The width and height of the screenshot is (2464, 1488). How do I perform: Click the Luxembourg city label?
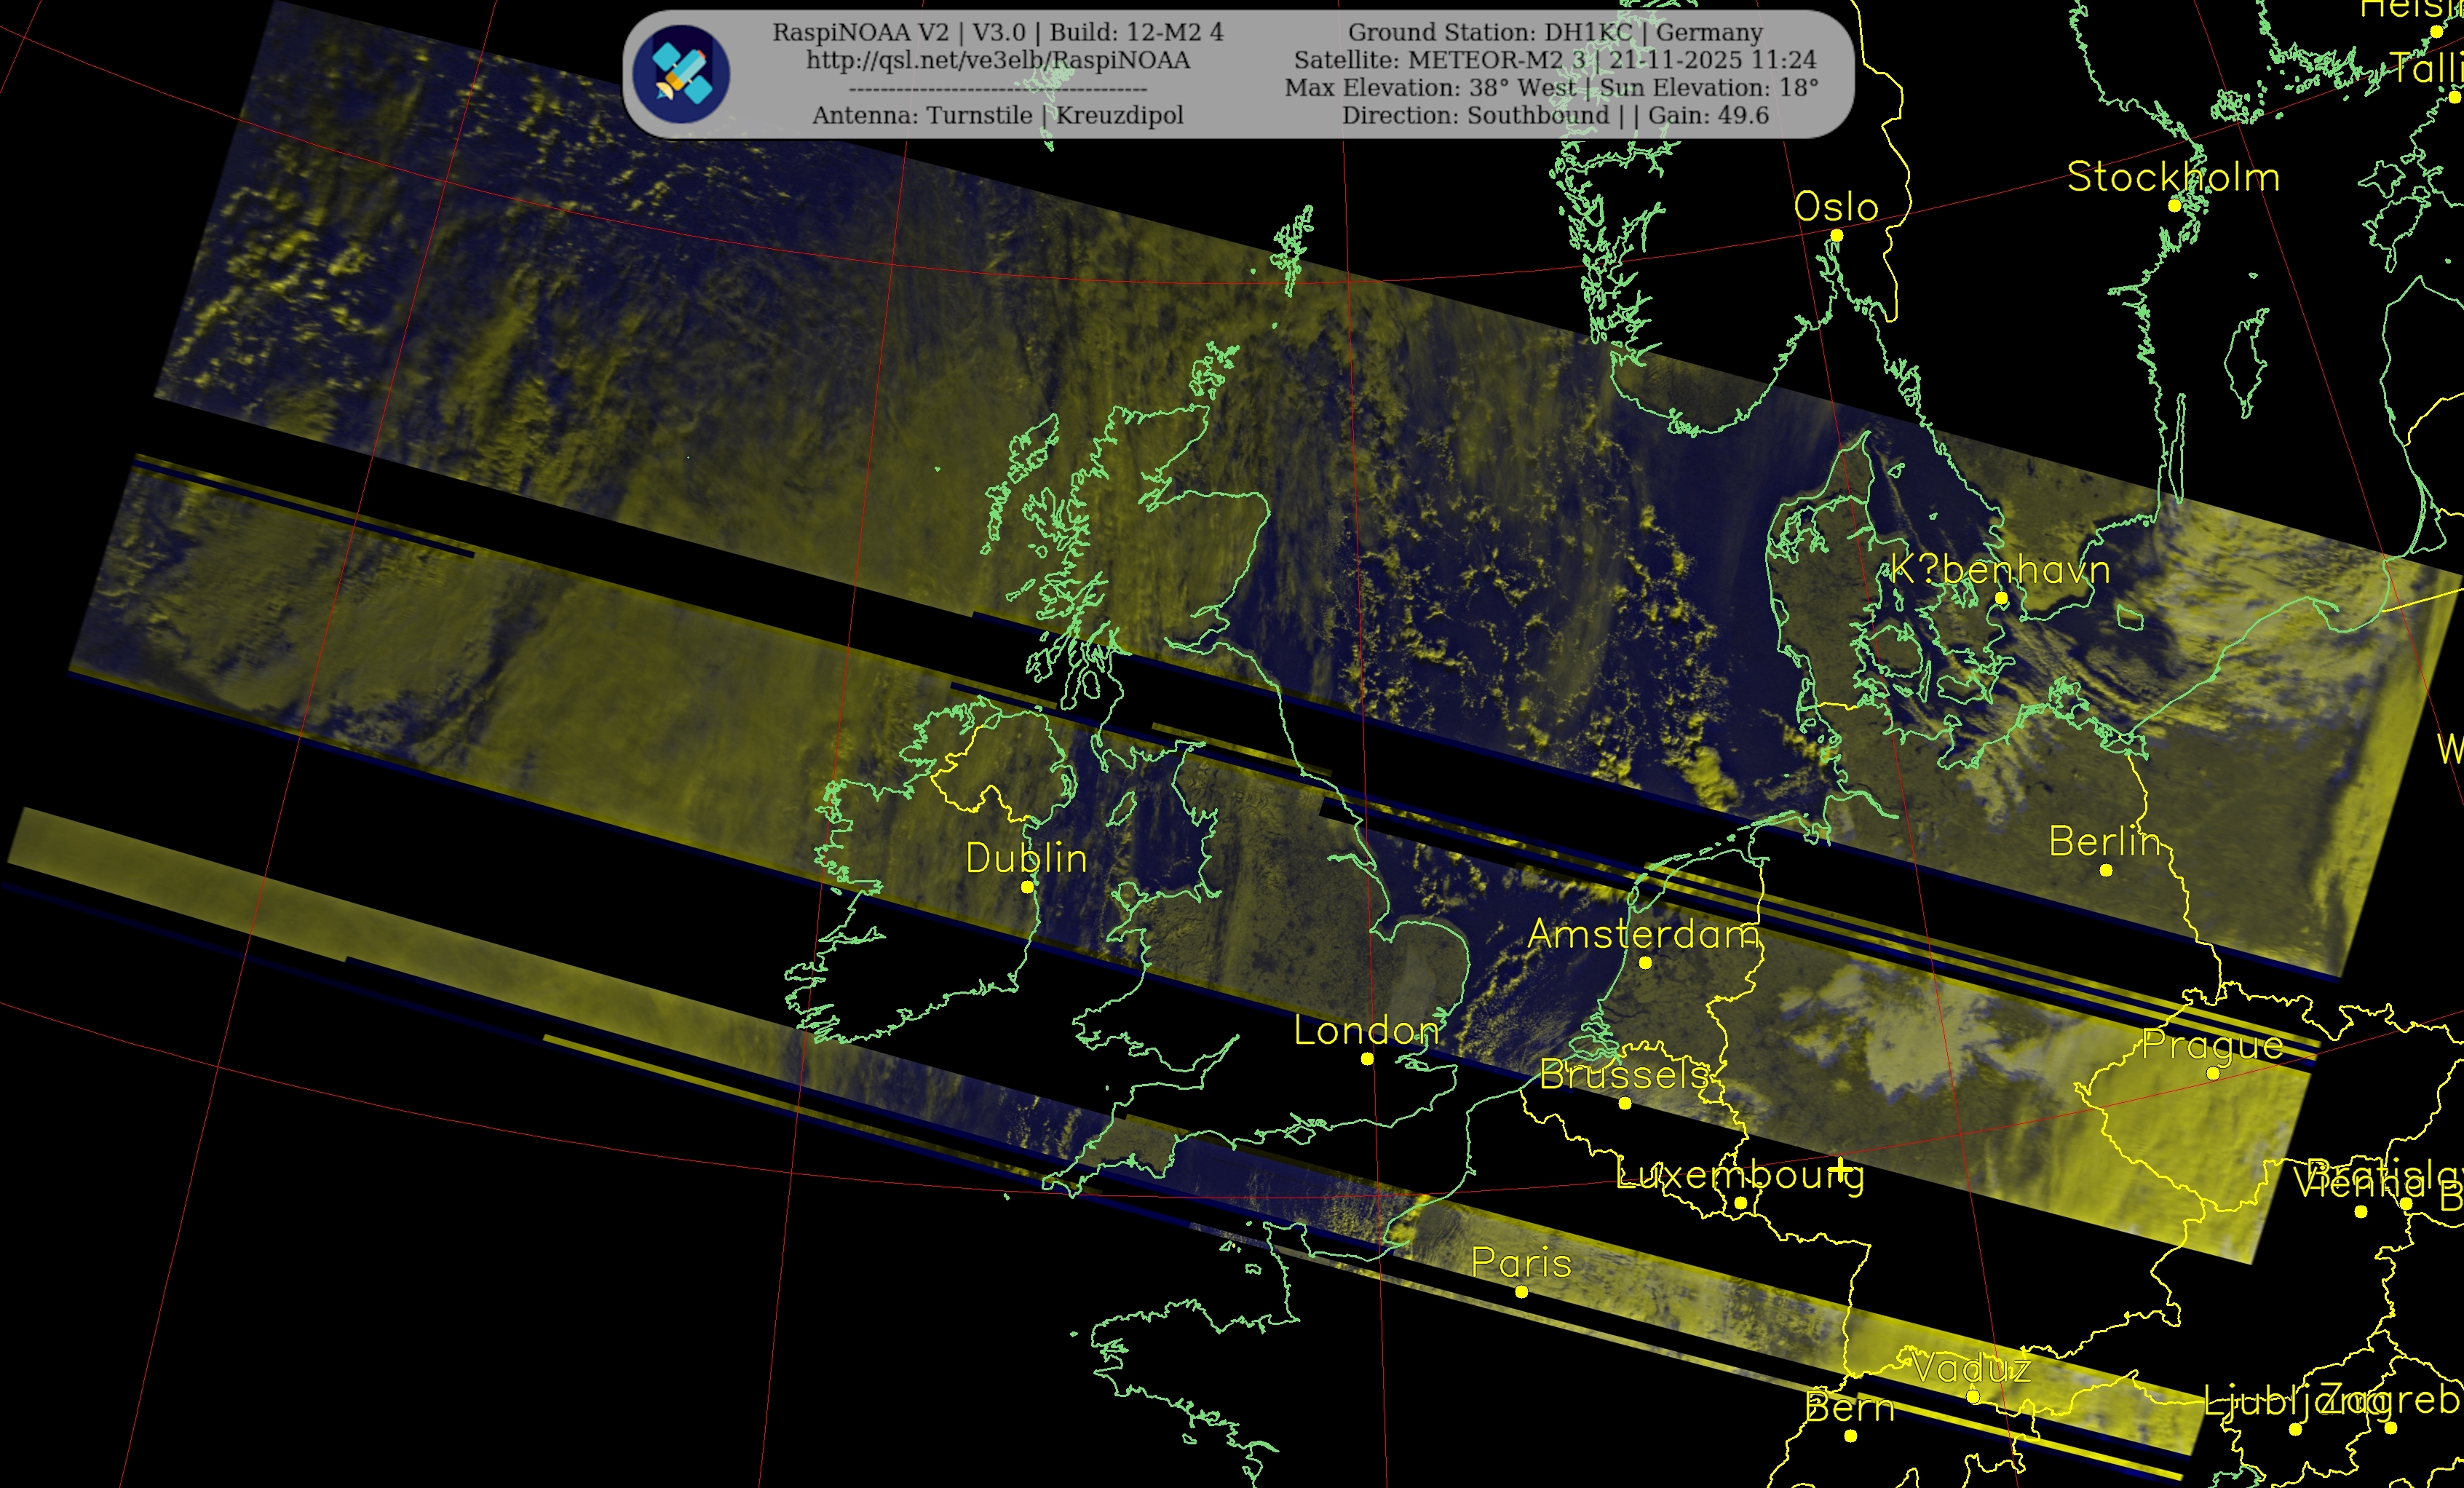[1739, 1174]
